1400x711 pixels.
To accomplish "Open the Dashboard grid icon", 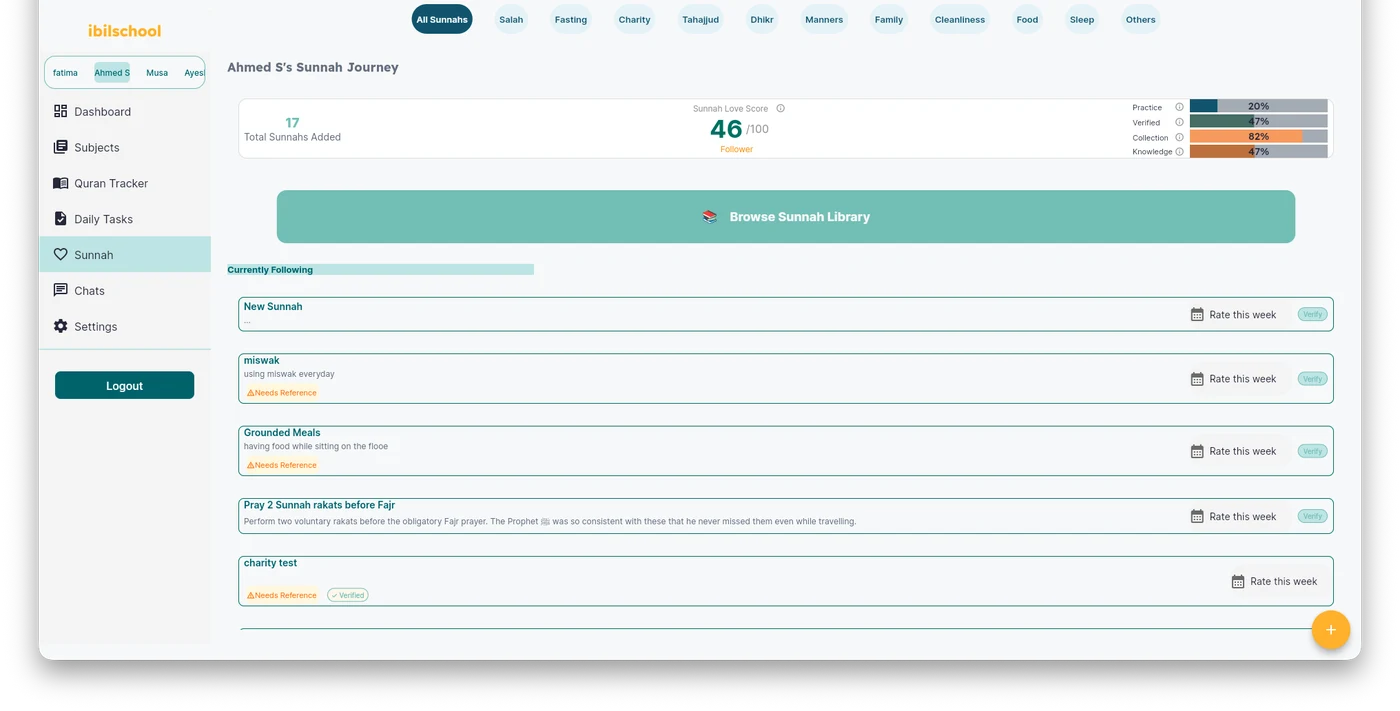I will click(x=61, y=111).
